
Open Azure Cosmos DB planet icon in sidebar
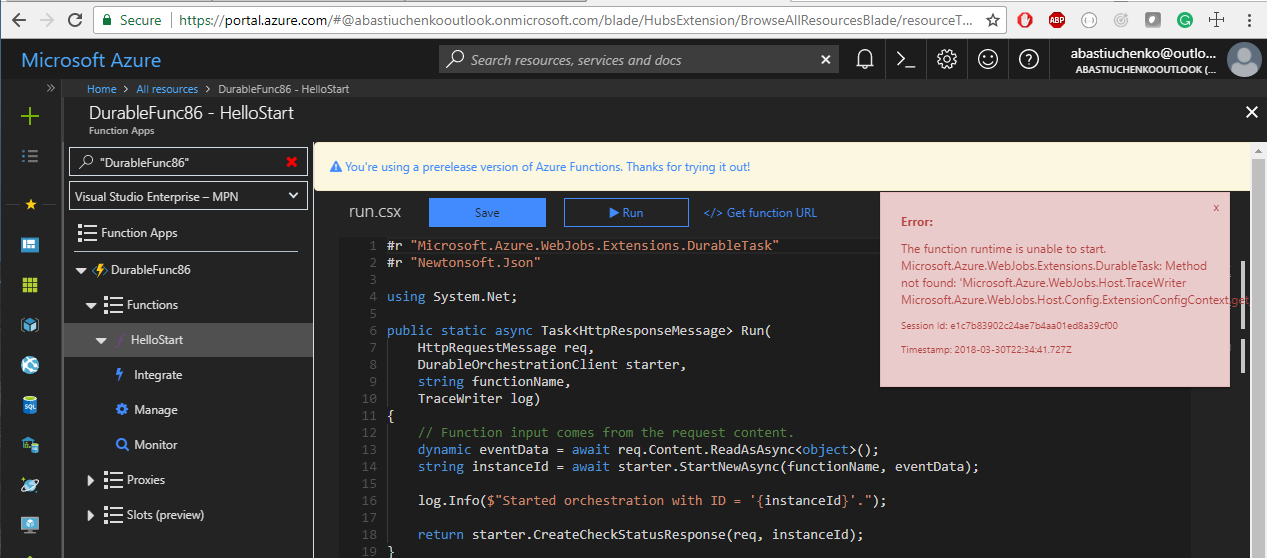30,485
